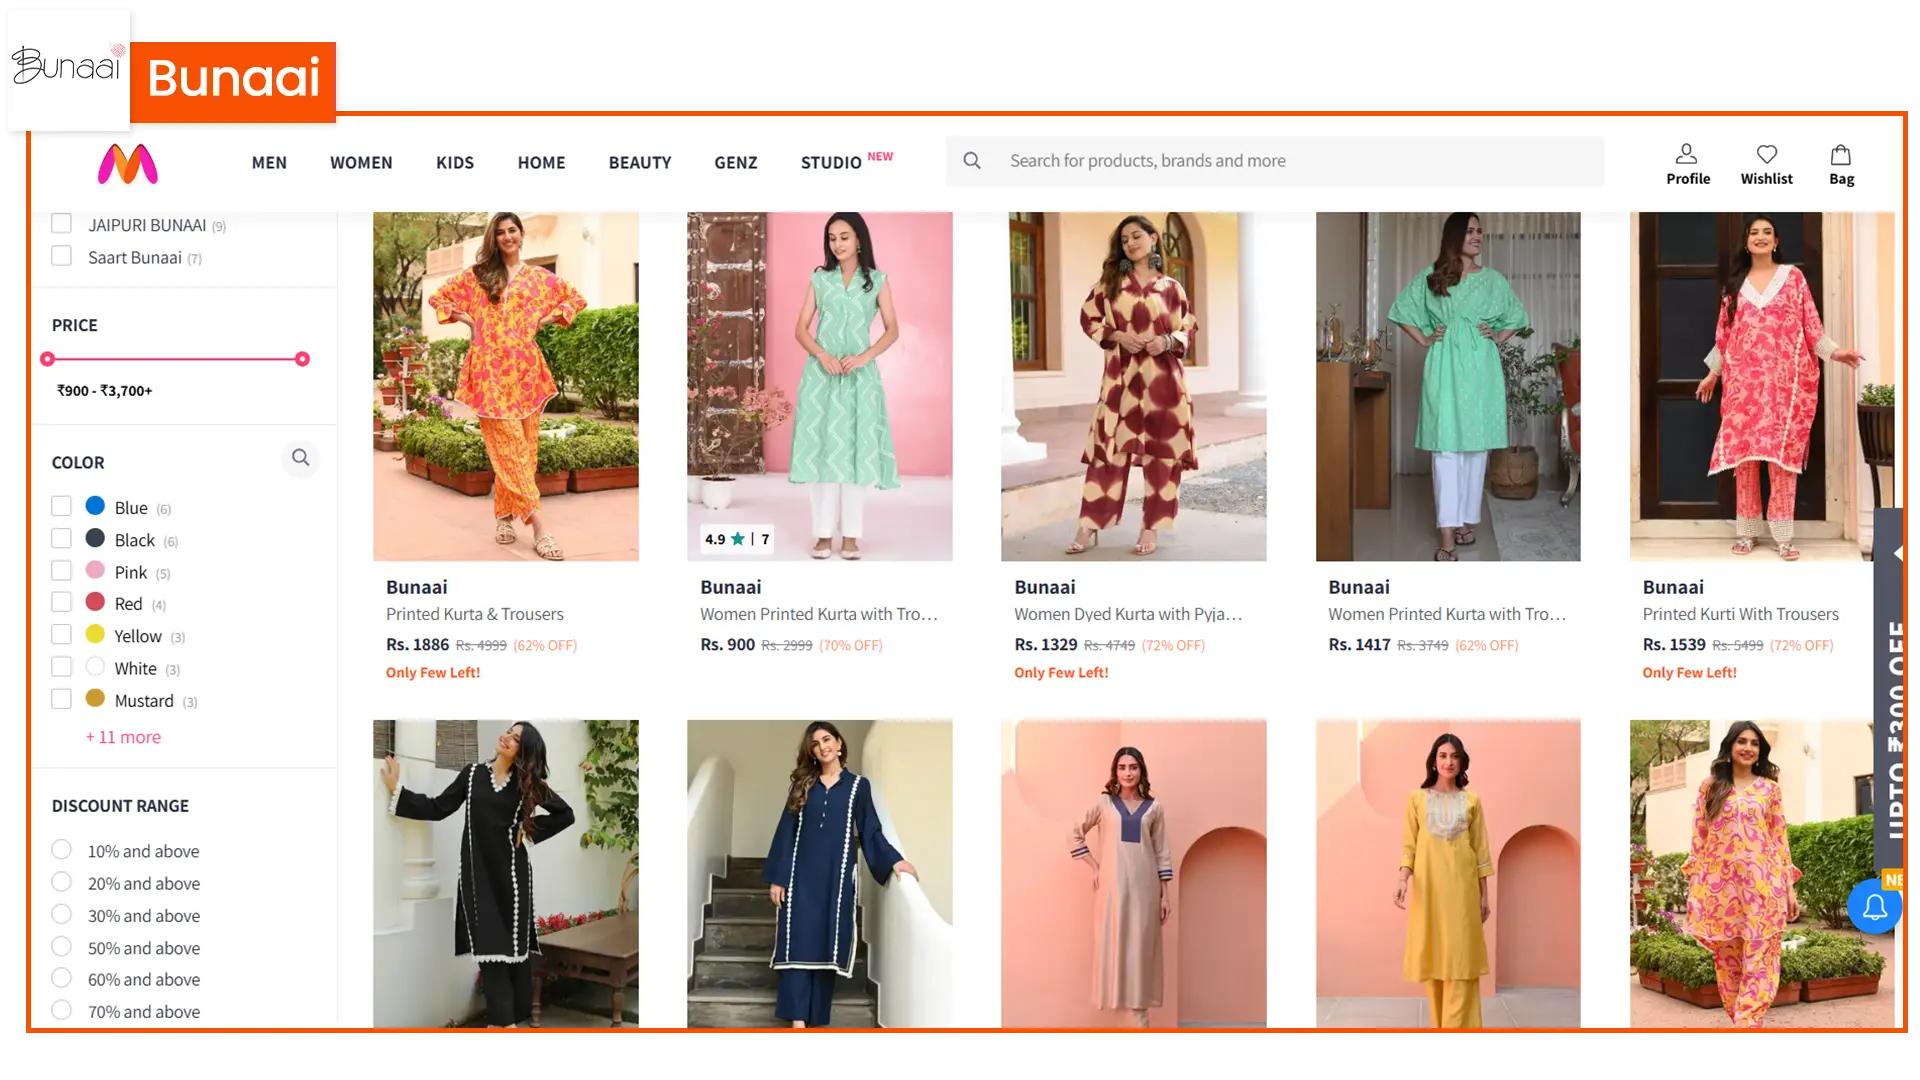
Task: Expand colors with the '+ 11 more' link
Action: (x=123, y=737)
